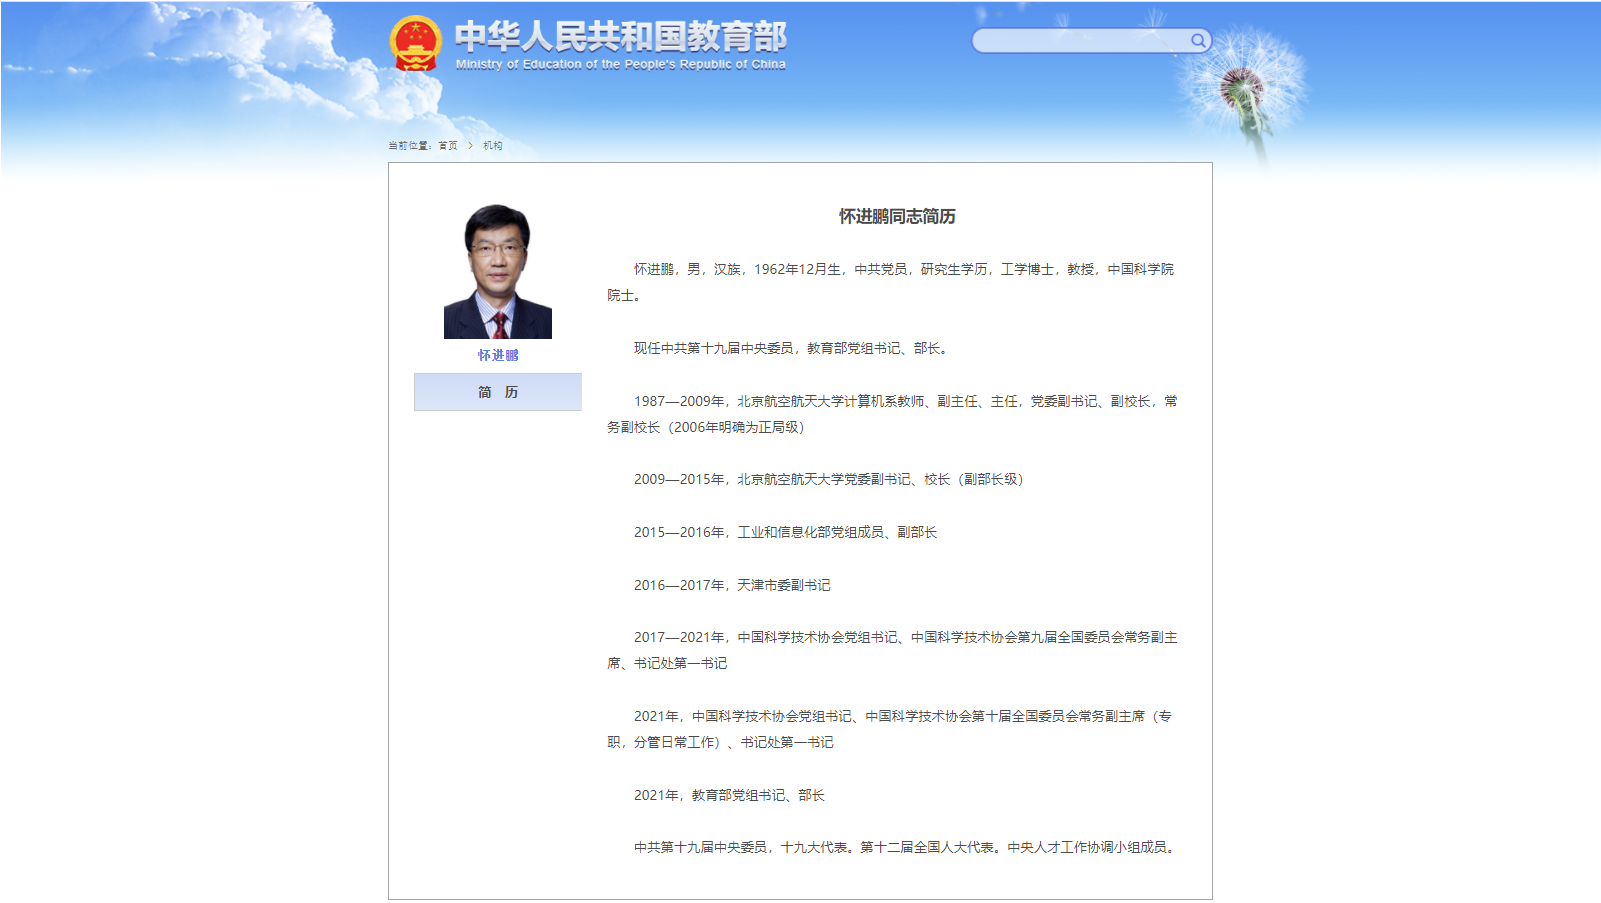The width and height of the screenshot is (1601, 903).
Task: Click the 2015—2016年 工业和信息化部 entry
Action: pyautogui.click(x=785, y=533)
